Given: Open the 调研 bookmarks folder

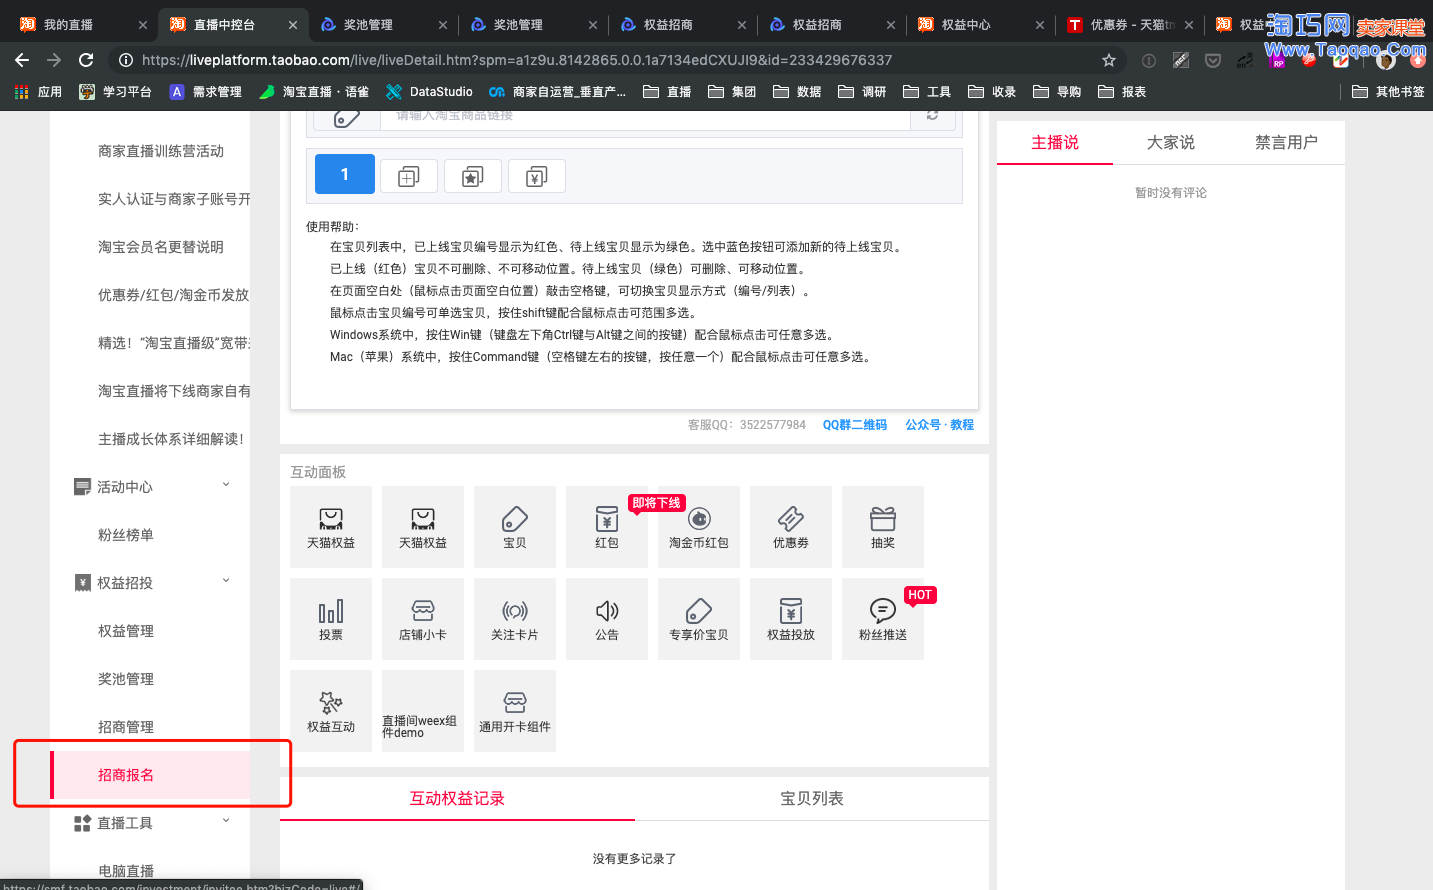Looking at the screenshot, I should pyautogui.click(x=862, y=92).
